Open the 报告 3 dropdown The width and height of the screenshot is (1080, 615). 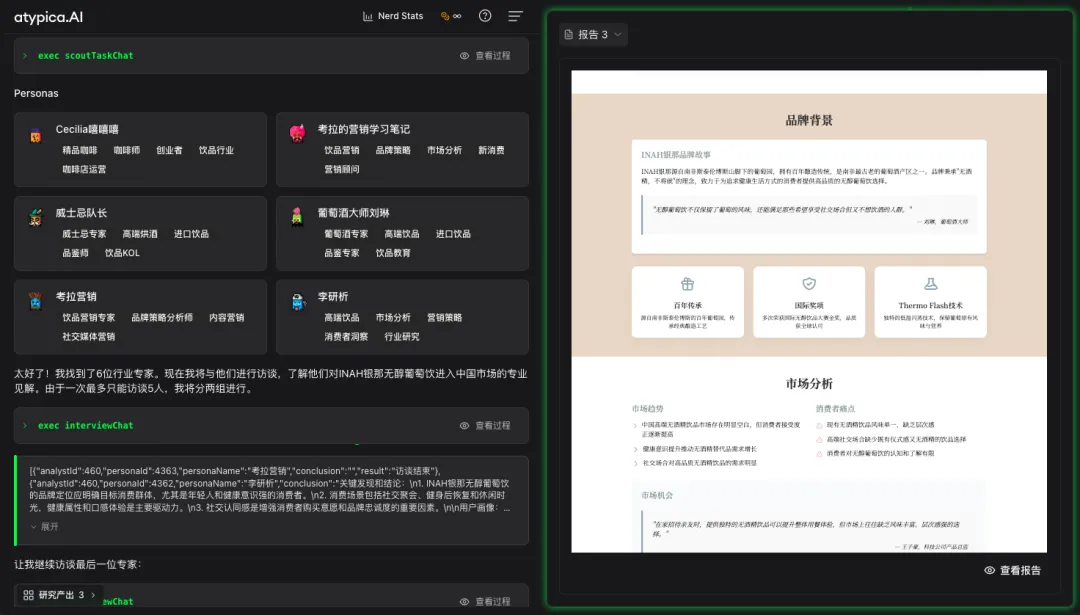point(593,34)
